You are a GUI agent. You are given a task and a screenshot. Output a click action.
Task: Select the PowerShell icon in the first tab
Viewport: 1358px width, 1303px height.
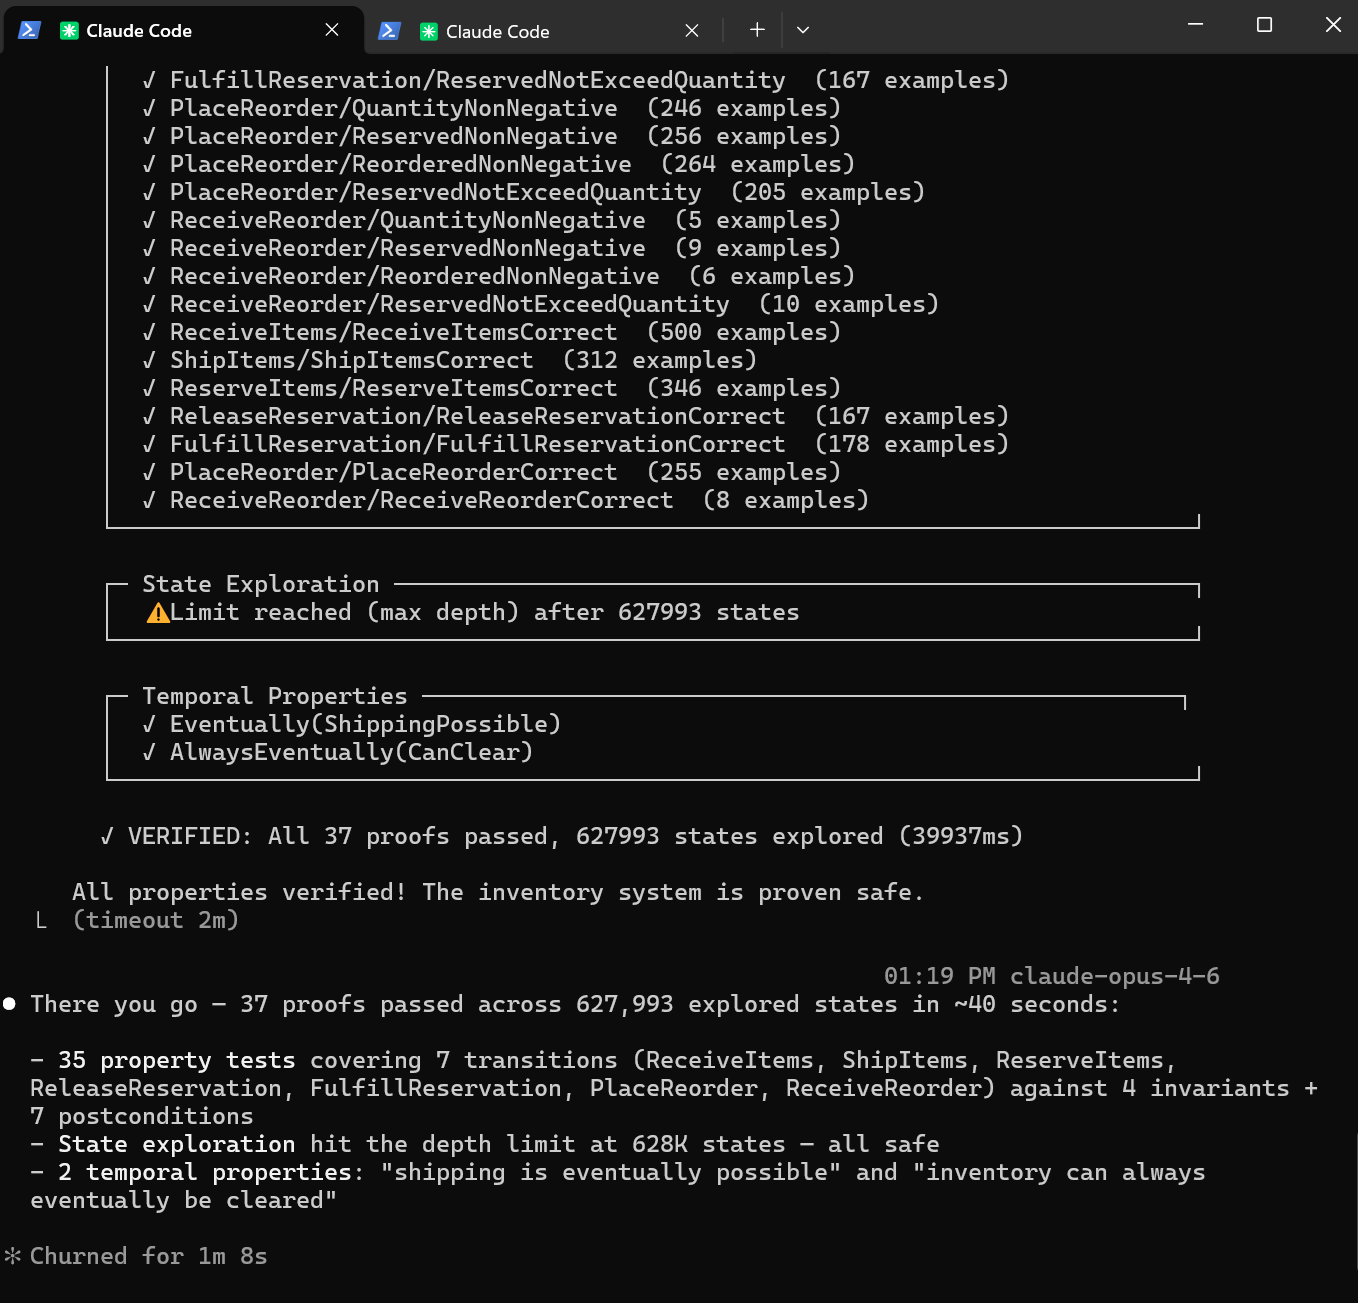29,30
